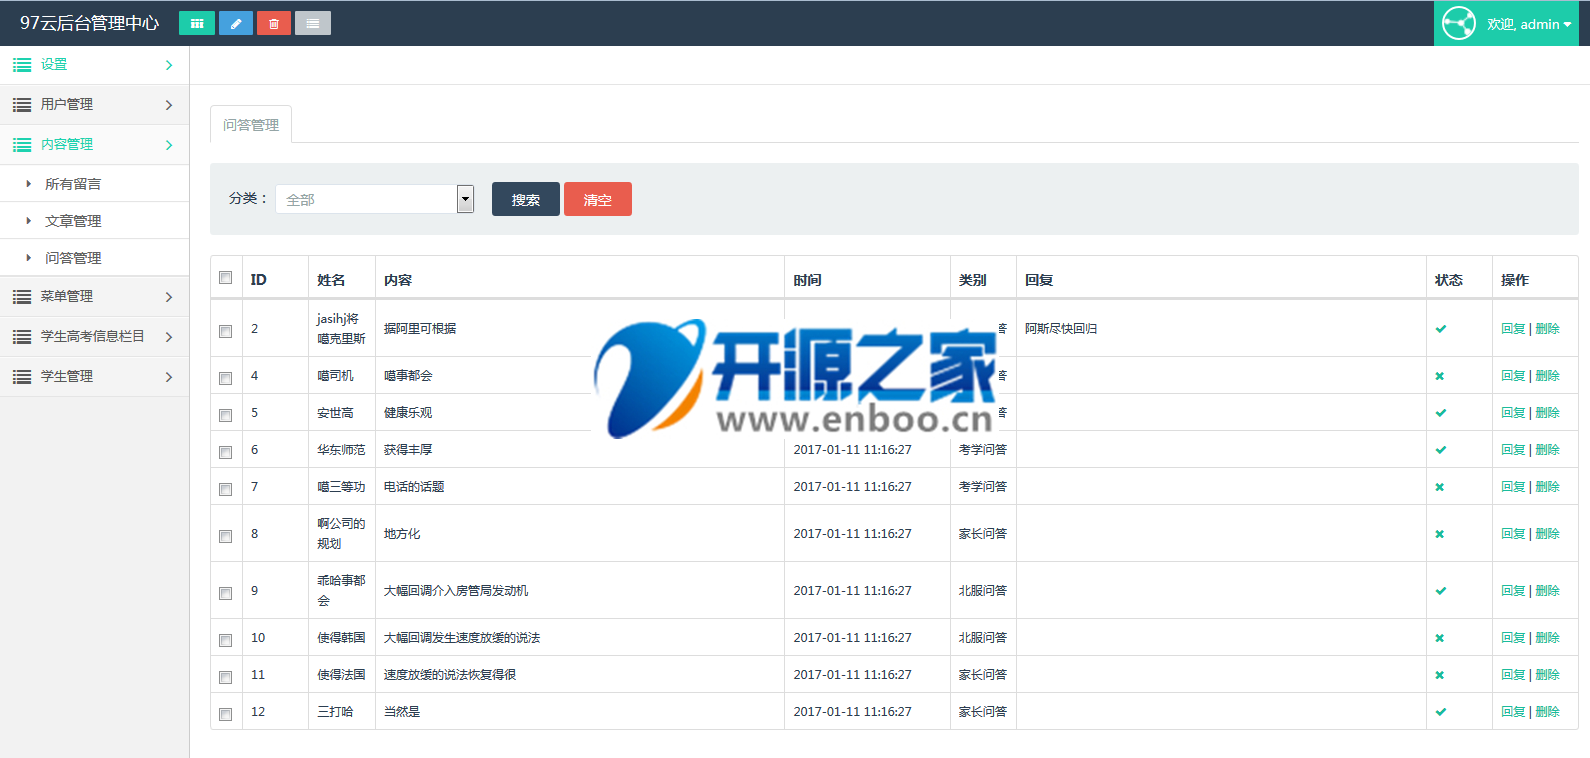The image size is (1590, 758).
Task: Click the 时间 column header
Action: [807, 280]
